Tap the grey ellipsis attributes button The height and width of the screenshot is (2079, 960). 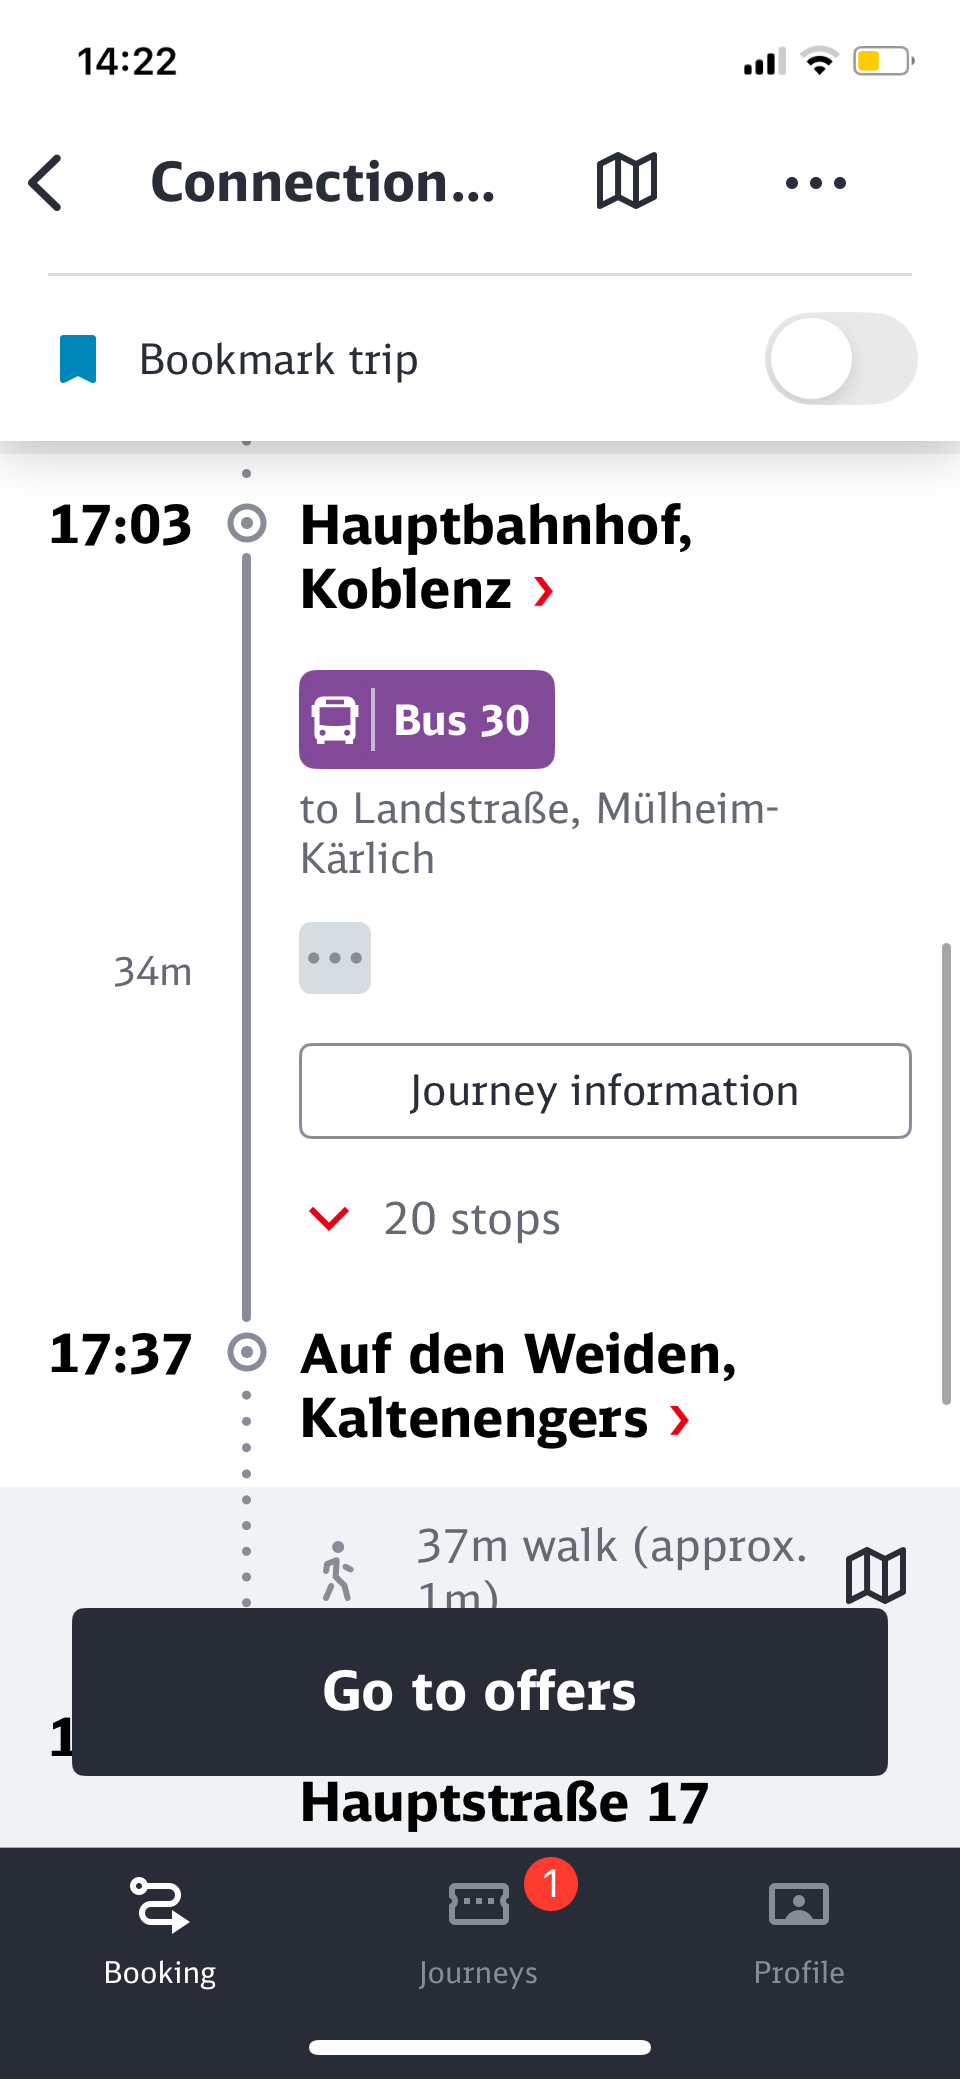point(335,958)
